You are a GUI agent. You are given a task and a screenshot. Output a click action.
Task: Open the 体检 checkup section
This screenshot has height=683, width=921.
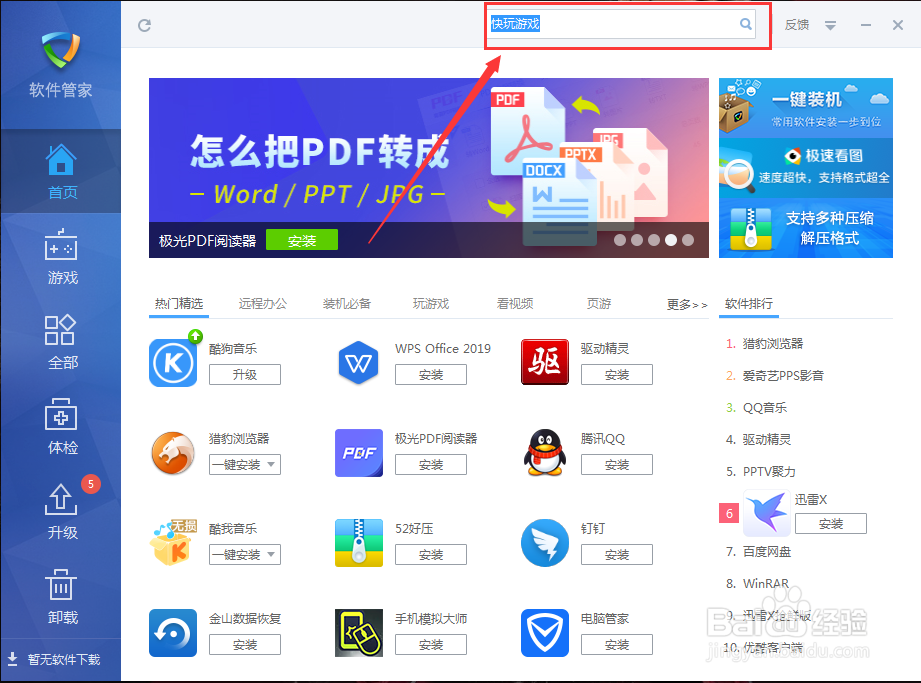coord(61,427)
